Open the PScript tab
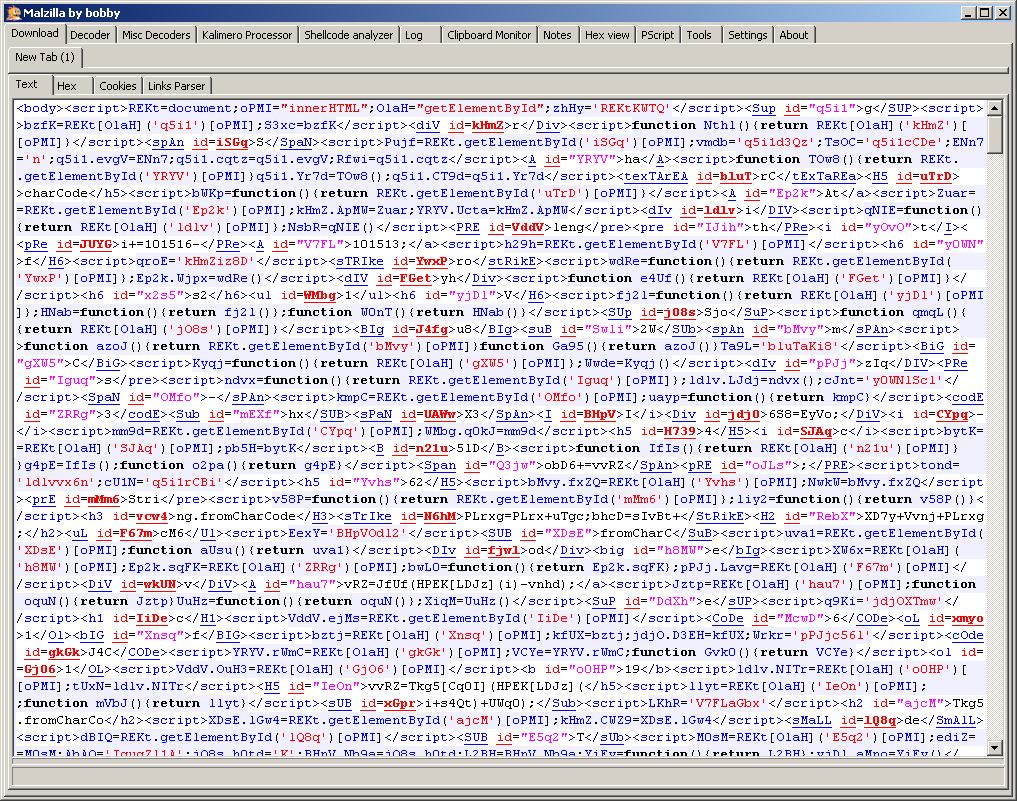The width and height of the screenshot is (1017, 801). click(x=658, y=35)
